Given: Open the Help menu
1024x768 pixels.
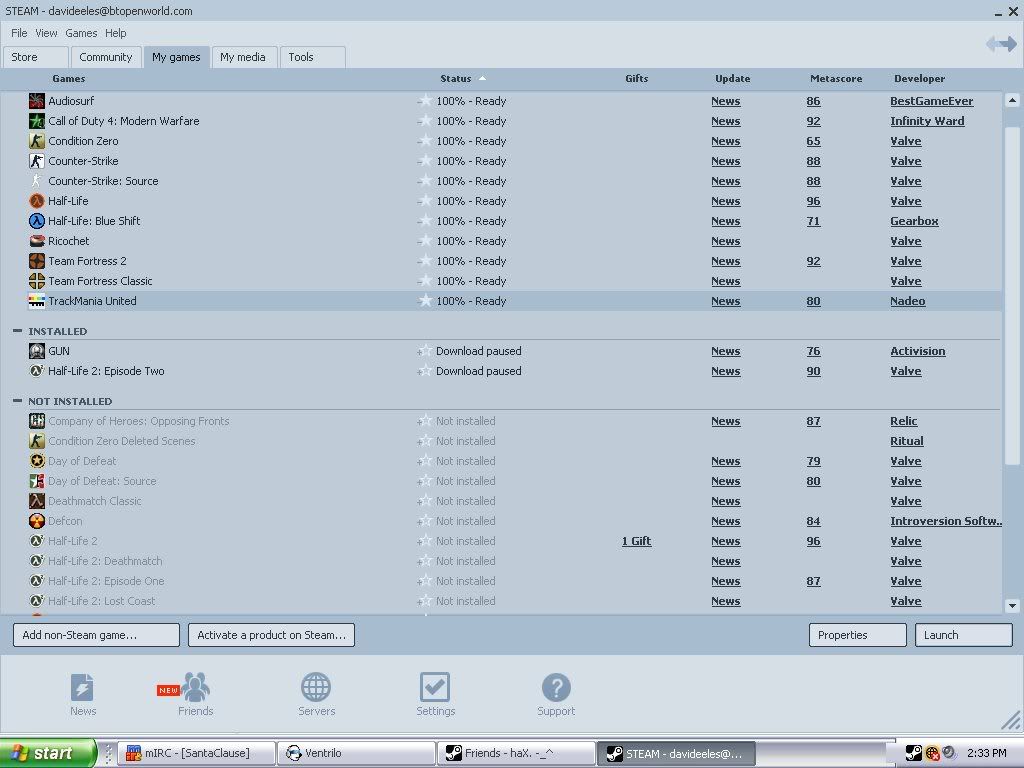Looking at the screenshot, I should [116, 33].
